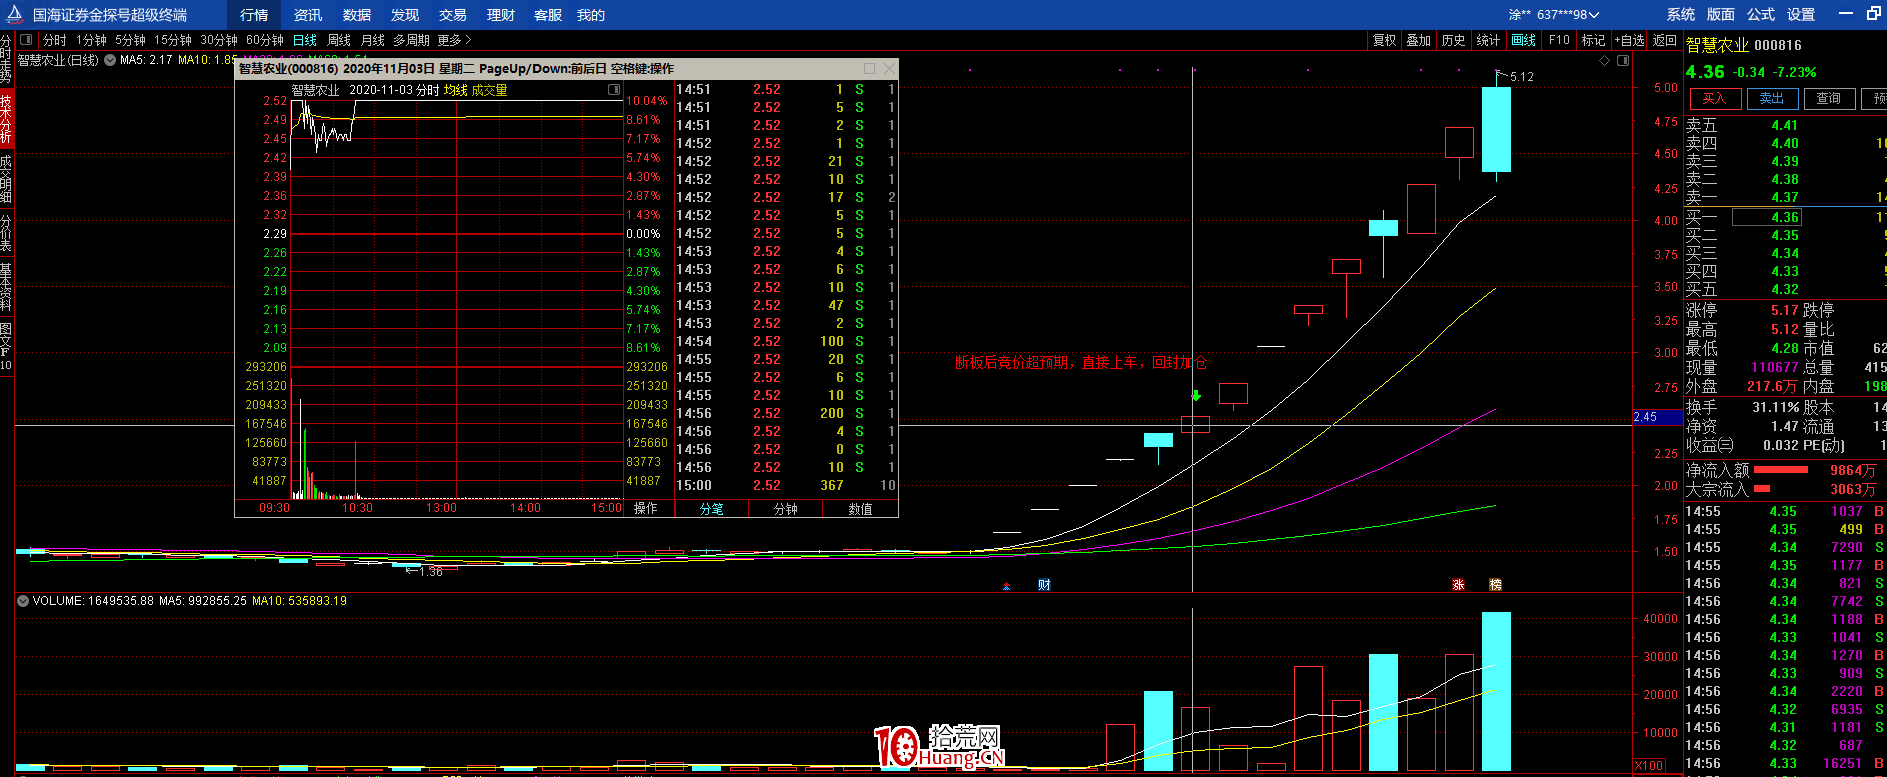
Task: Open the F10 company info button
Action: coord(1559,40)
